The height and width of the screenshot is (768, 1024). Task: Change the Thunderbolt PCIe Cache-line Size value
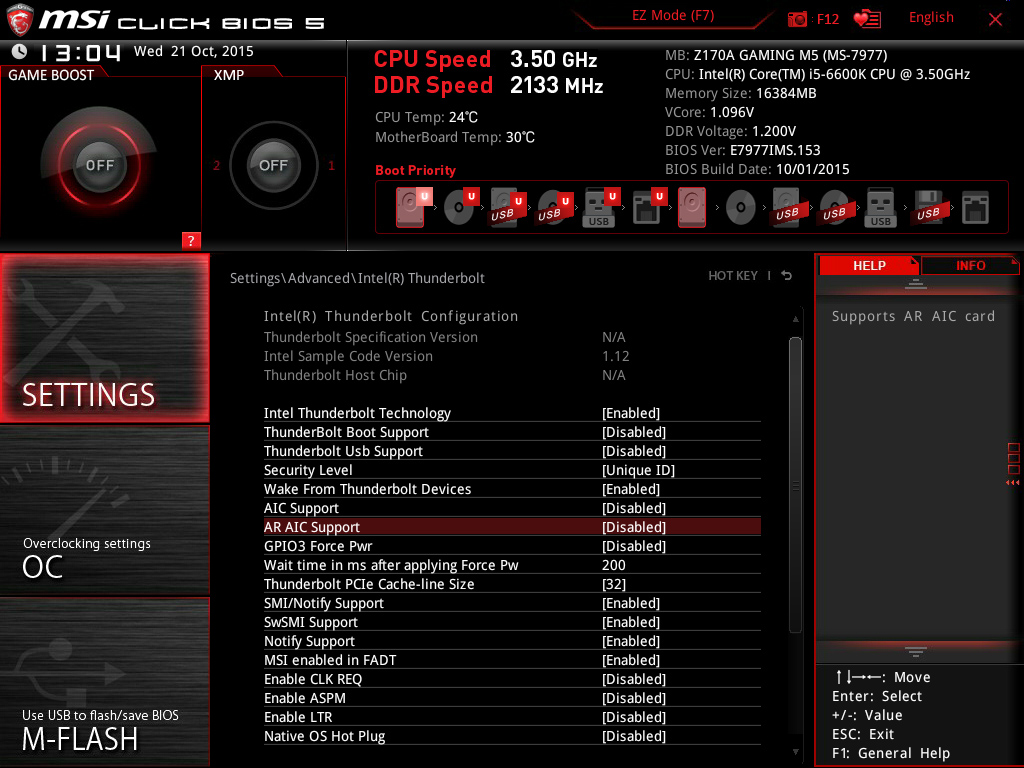click(x=613, y=584)
